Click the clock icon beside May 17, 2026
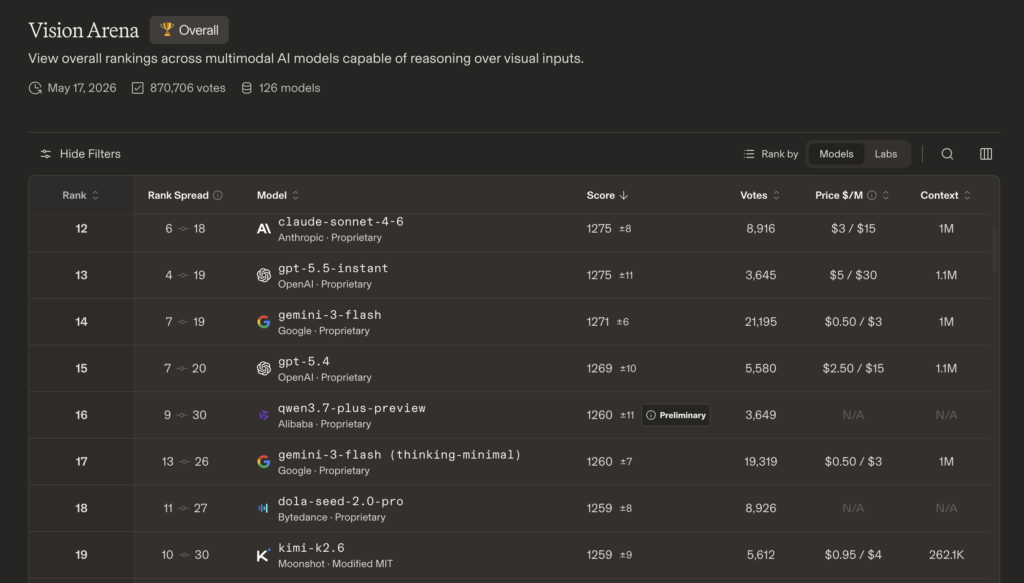 pos(35,88)
